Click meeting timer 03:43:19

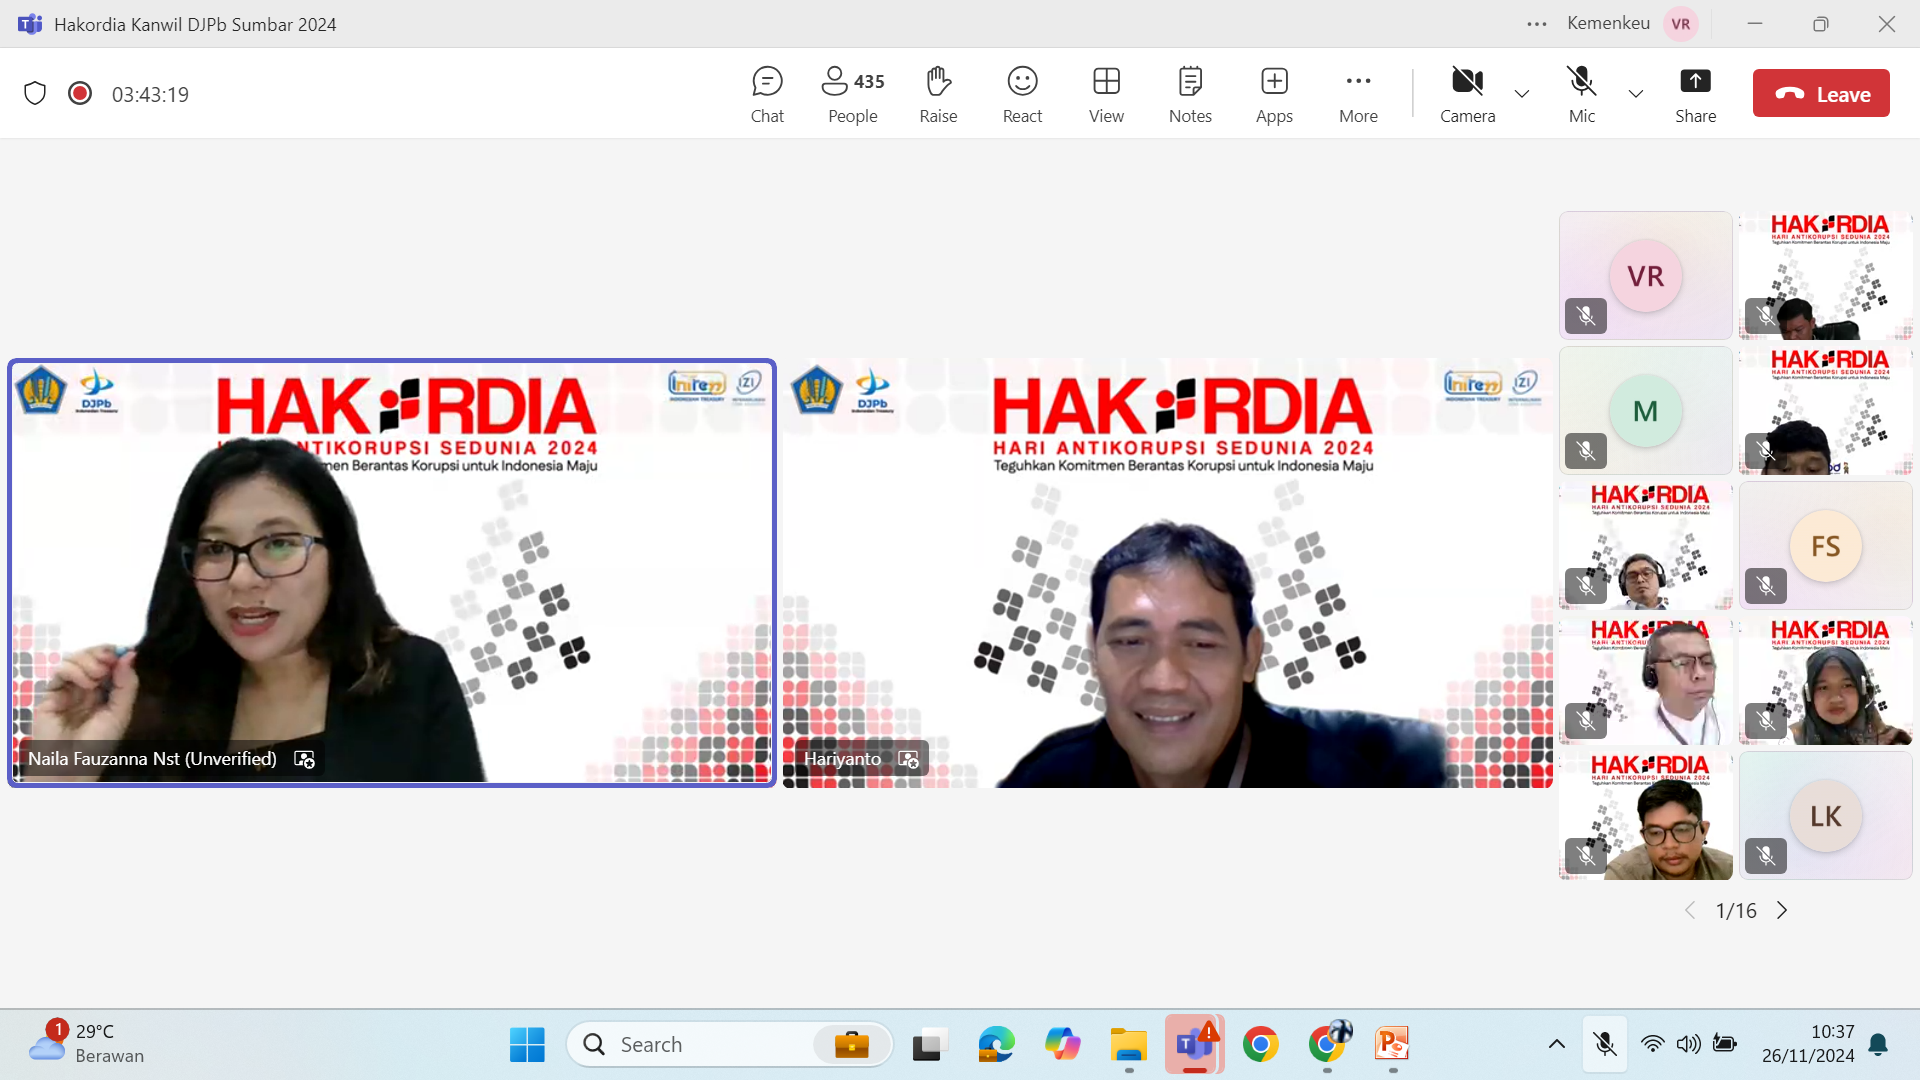150,94
